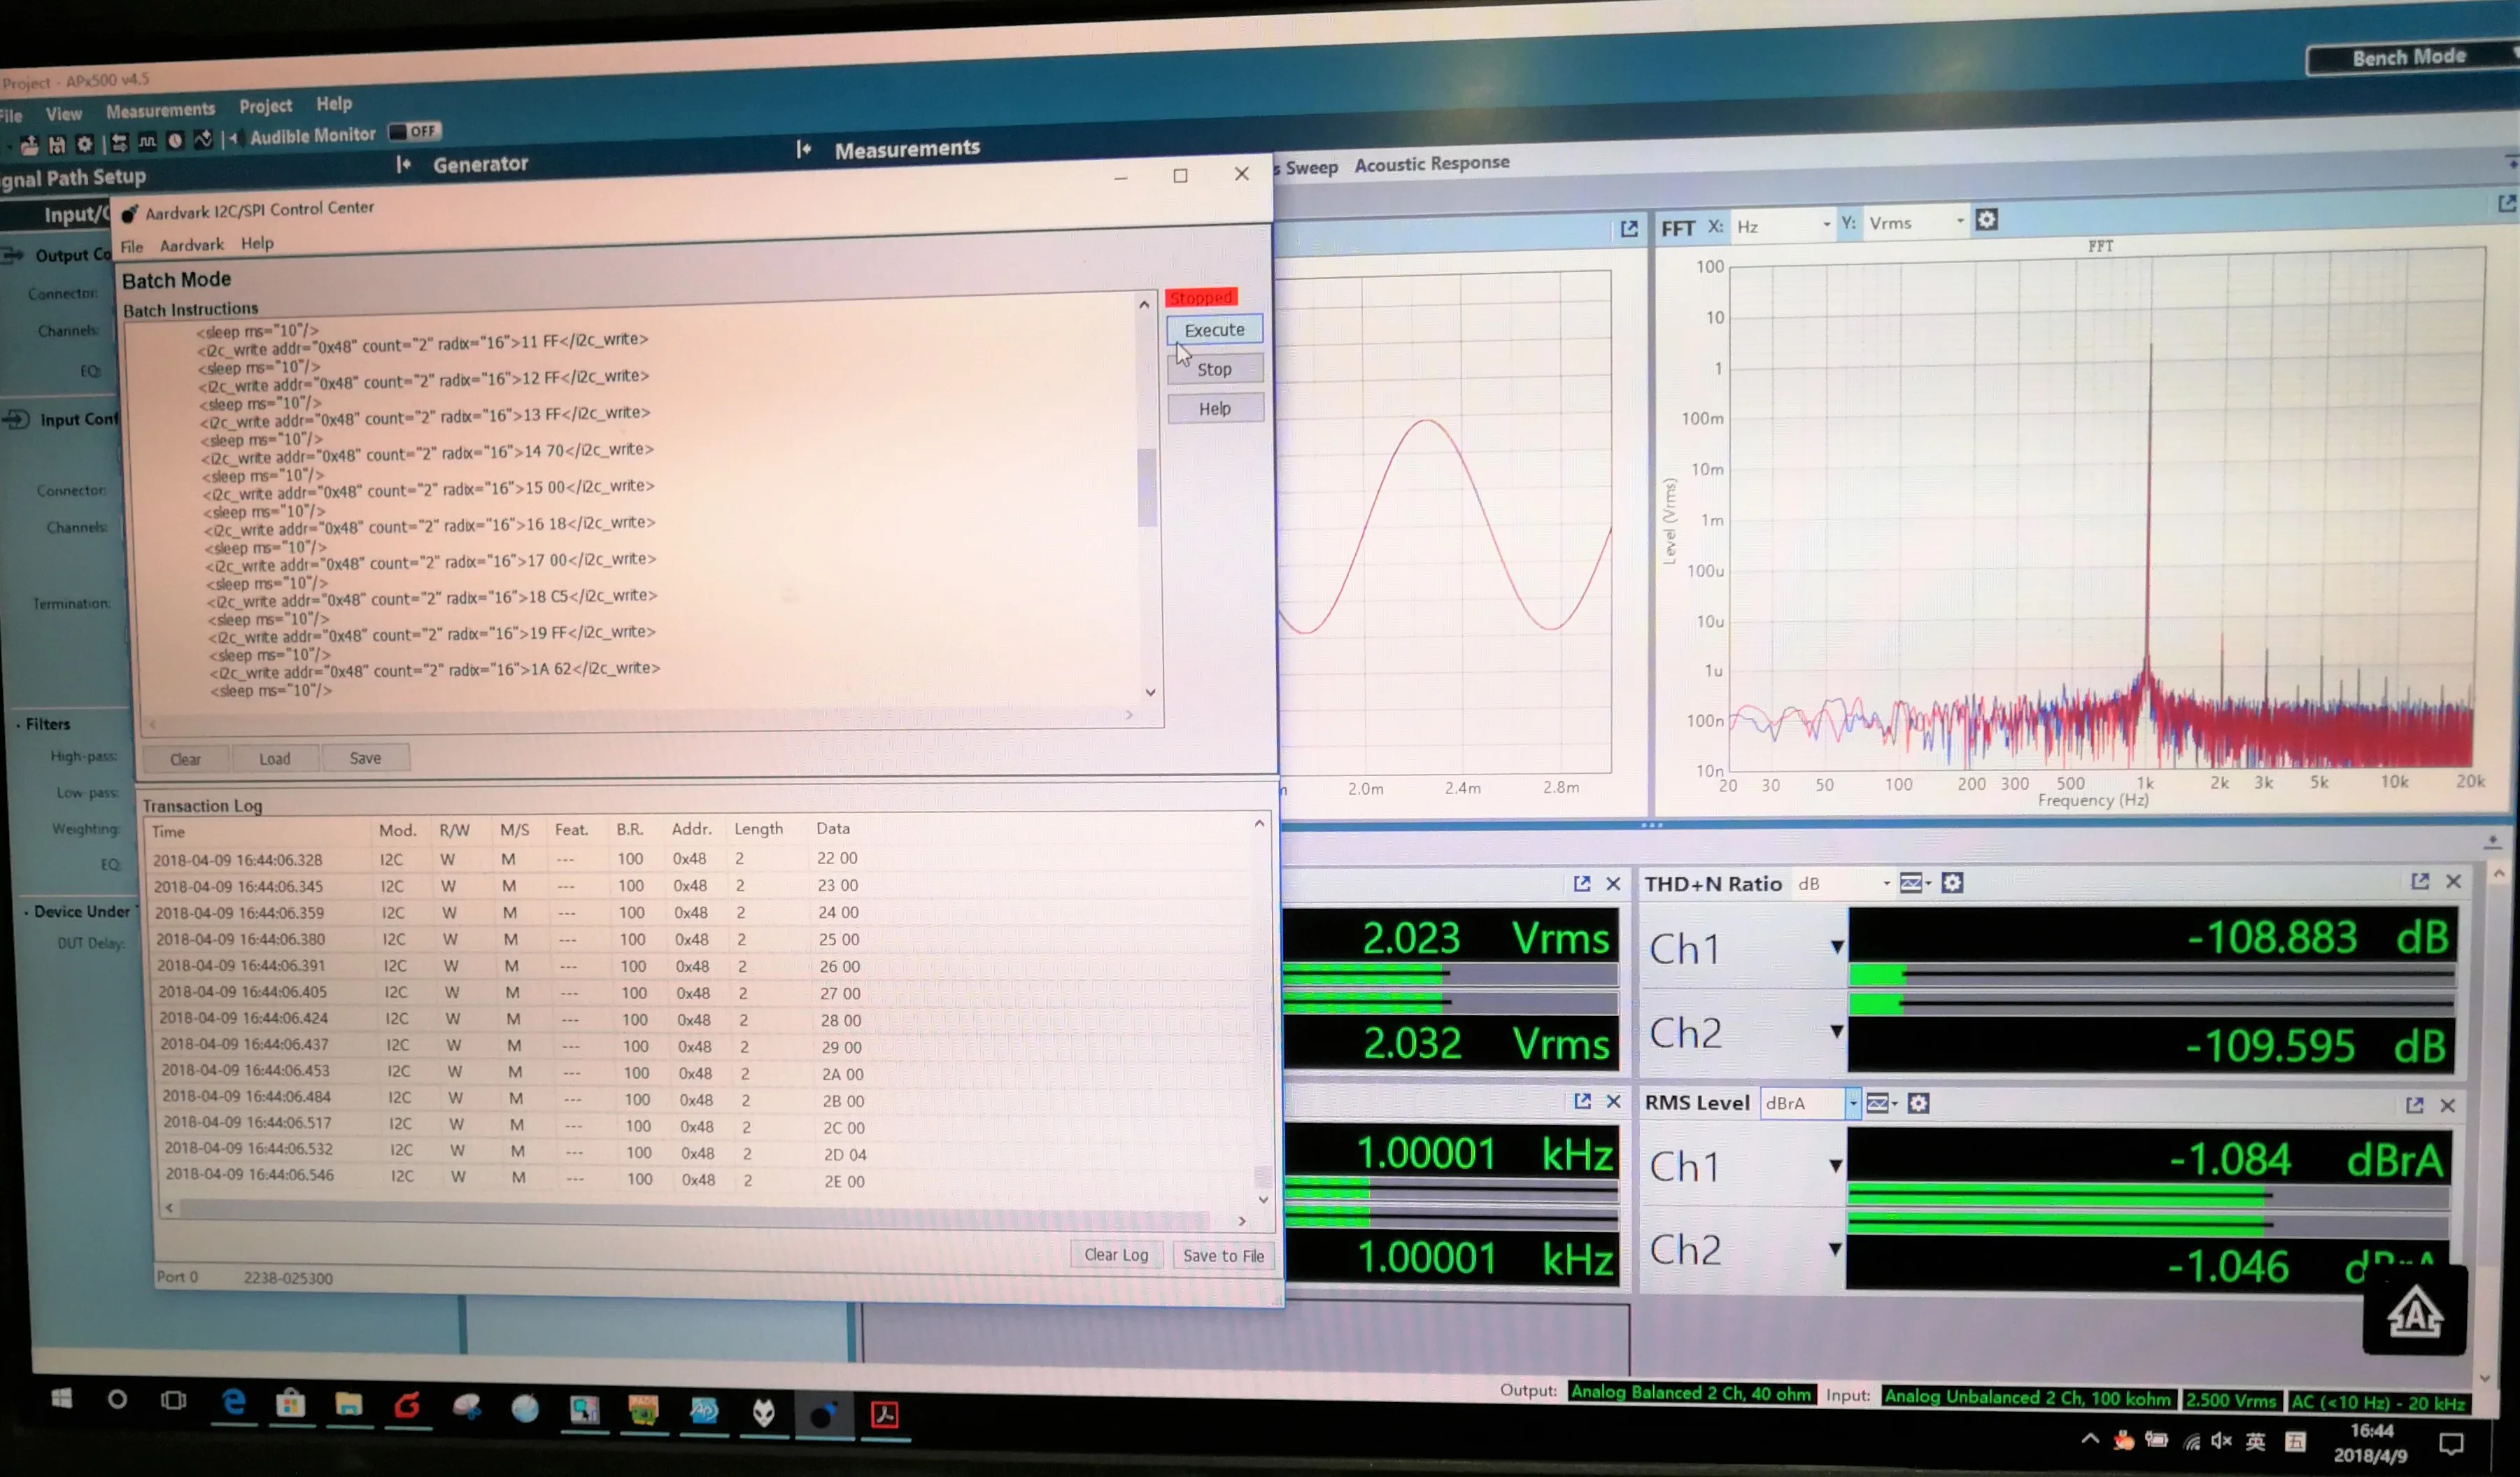Open FFT graph settings gear

coord(1986,220)
